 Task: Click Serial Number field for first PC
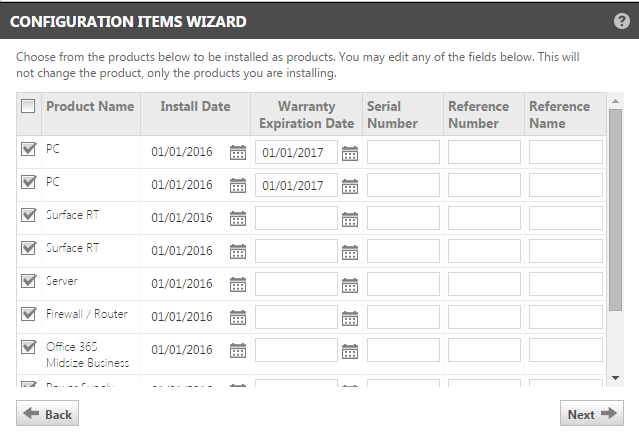coord(403,152)
